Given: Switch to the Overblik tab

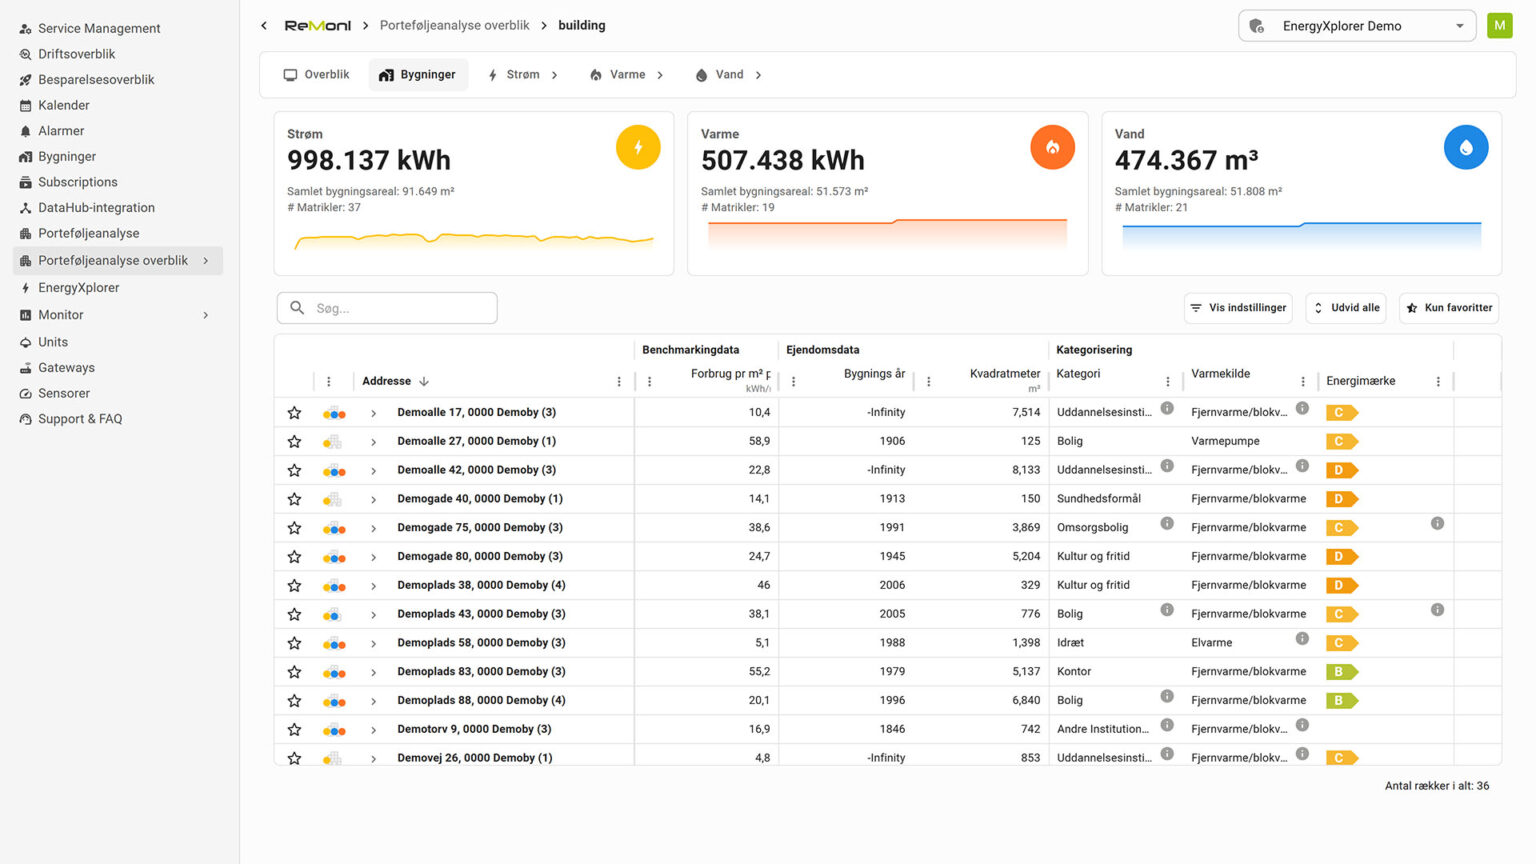Looking at the screenshot, I should [x=316, y=75].
